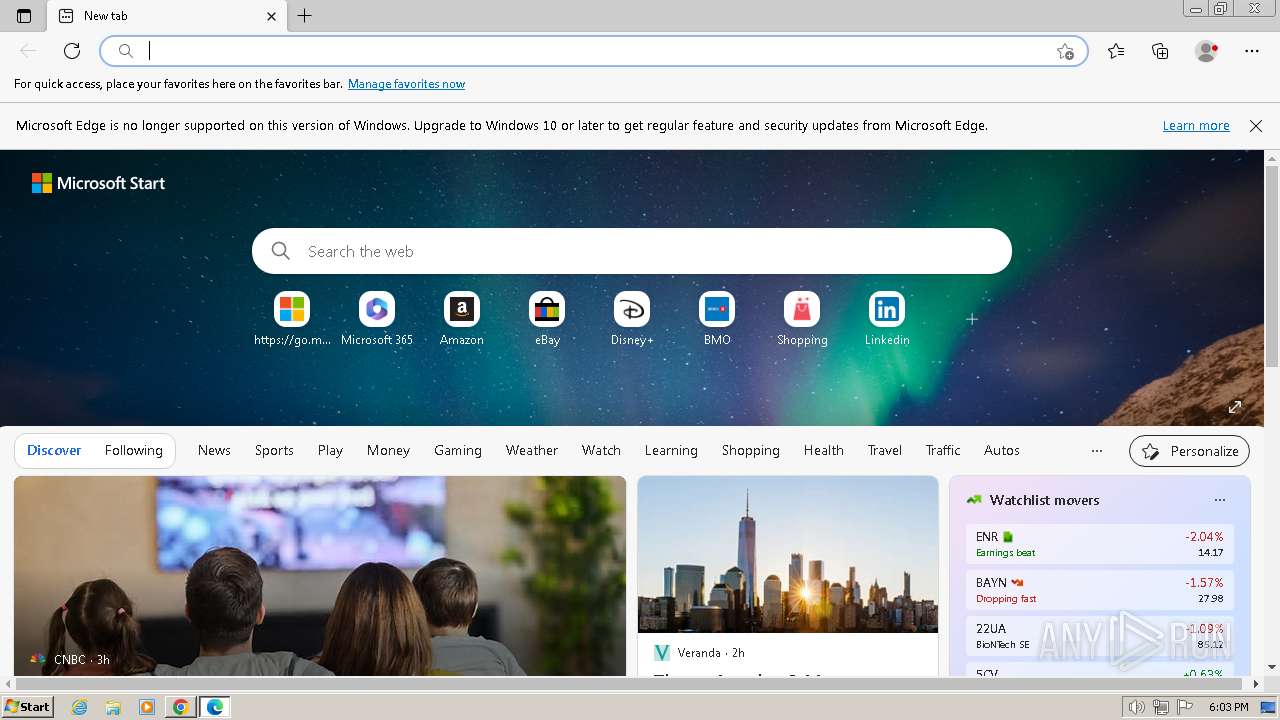Open File Explorer from the taskbar
Image resolution: width=1280 pixels, height=720 pixels.
[x=113, y=707]
